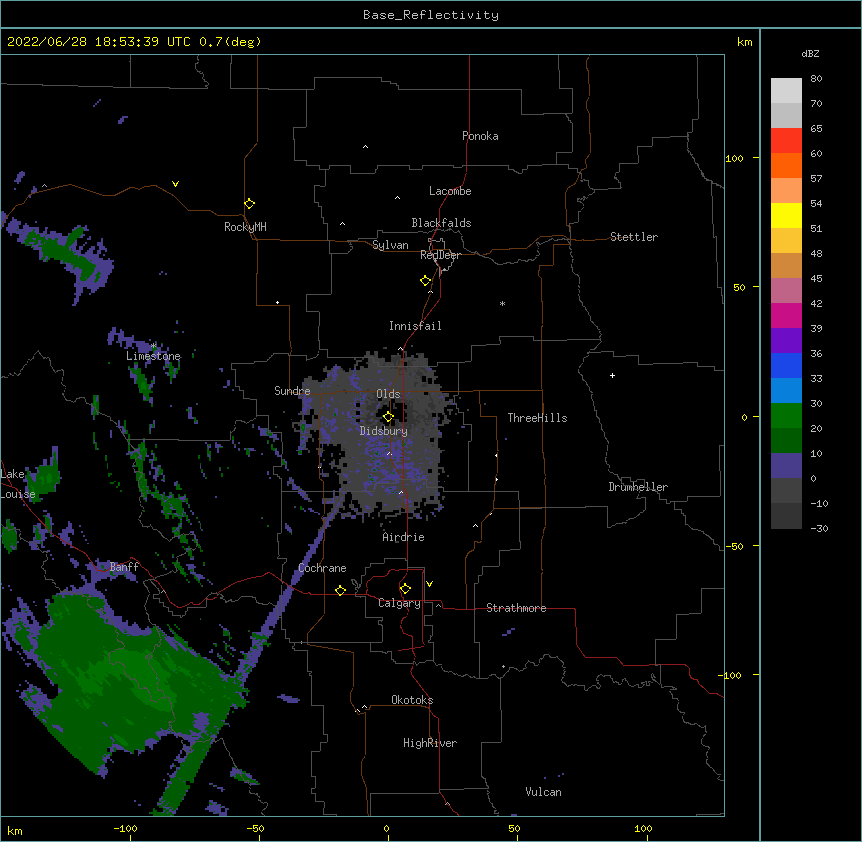The image size is (862, 842).
Task: Click the Limestone label
Action: (153, 356)
